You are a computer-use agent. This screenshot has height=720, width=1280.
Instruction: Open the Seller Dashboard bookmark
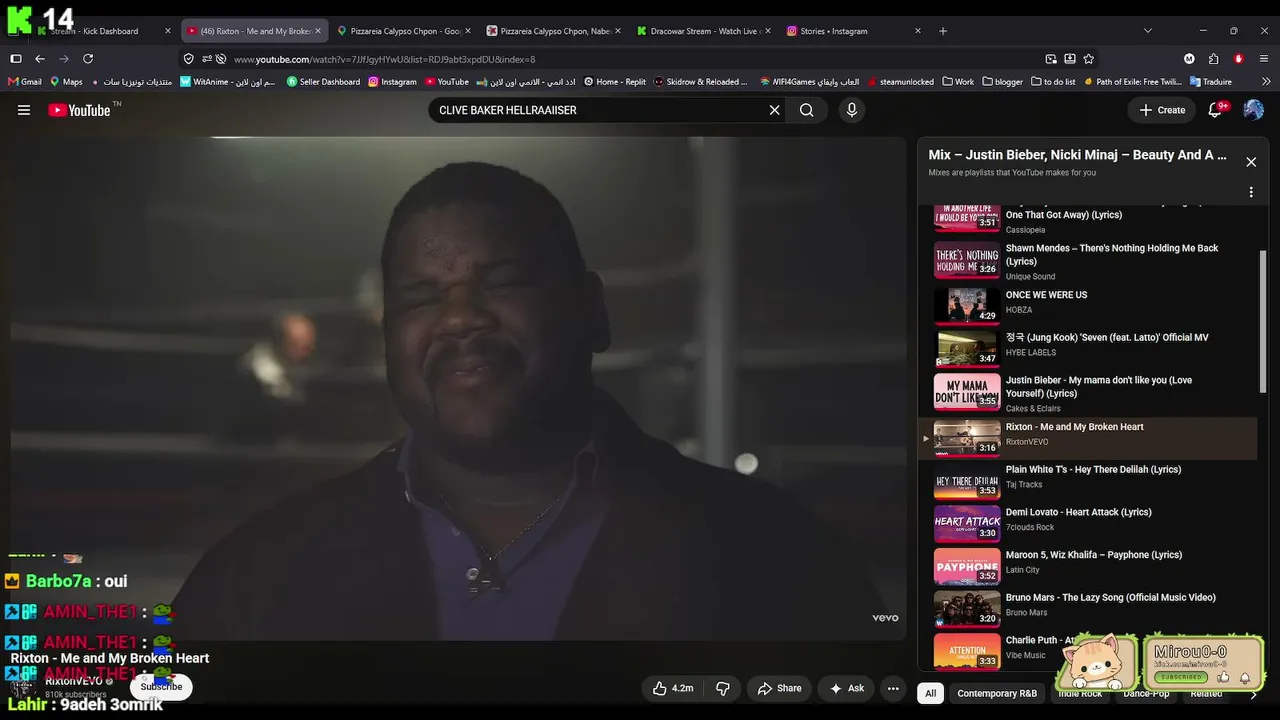323,82
